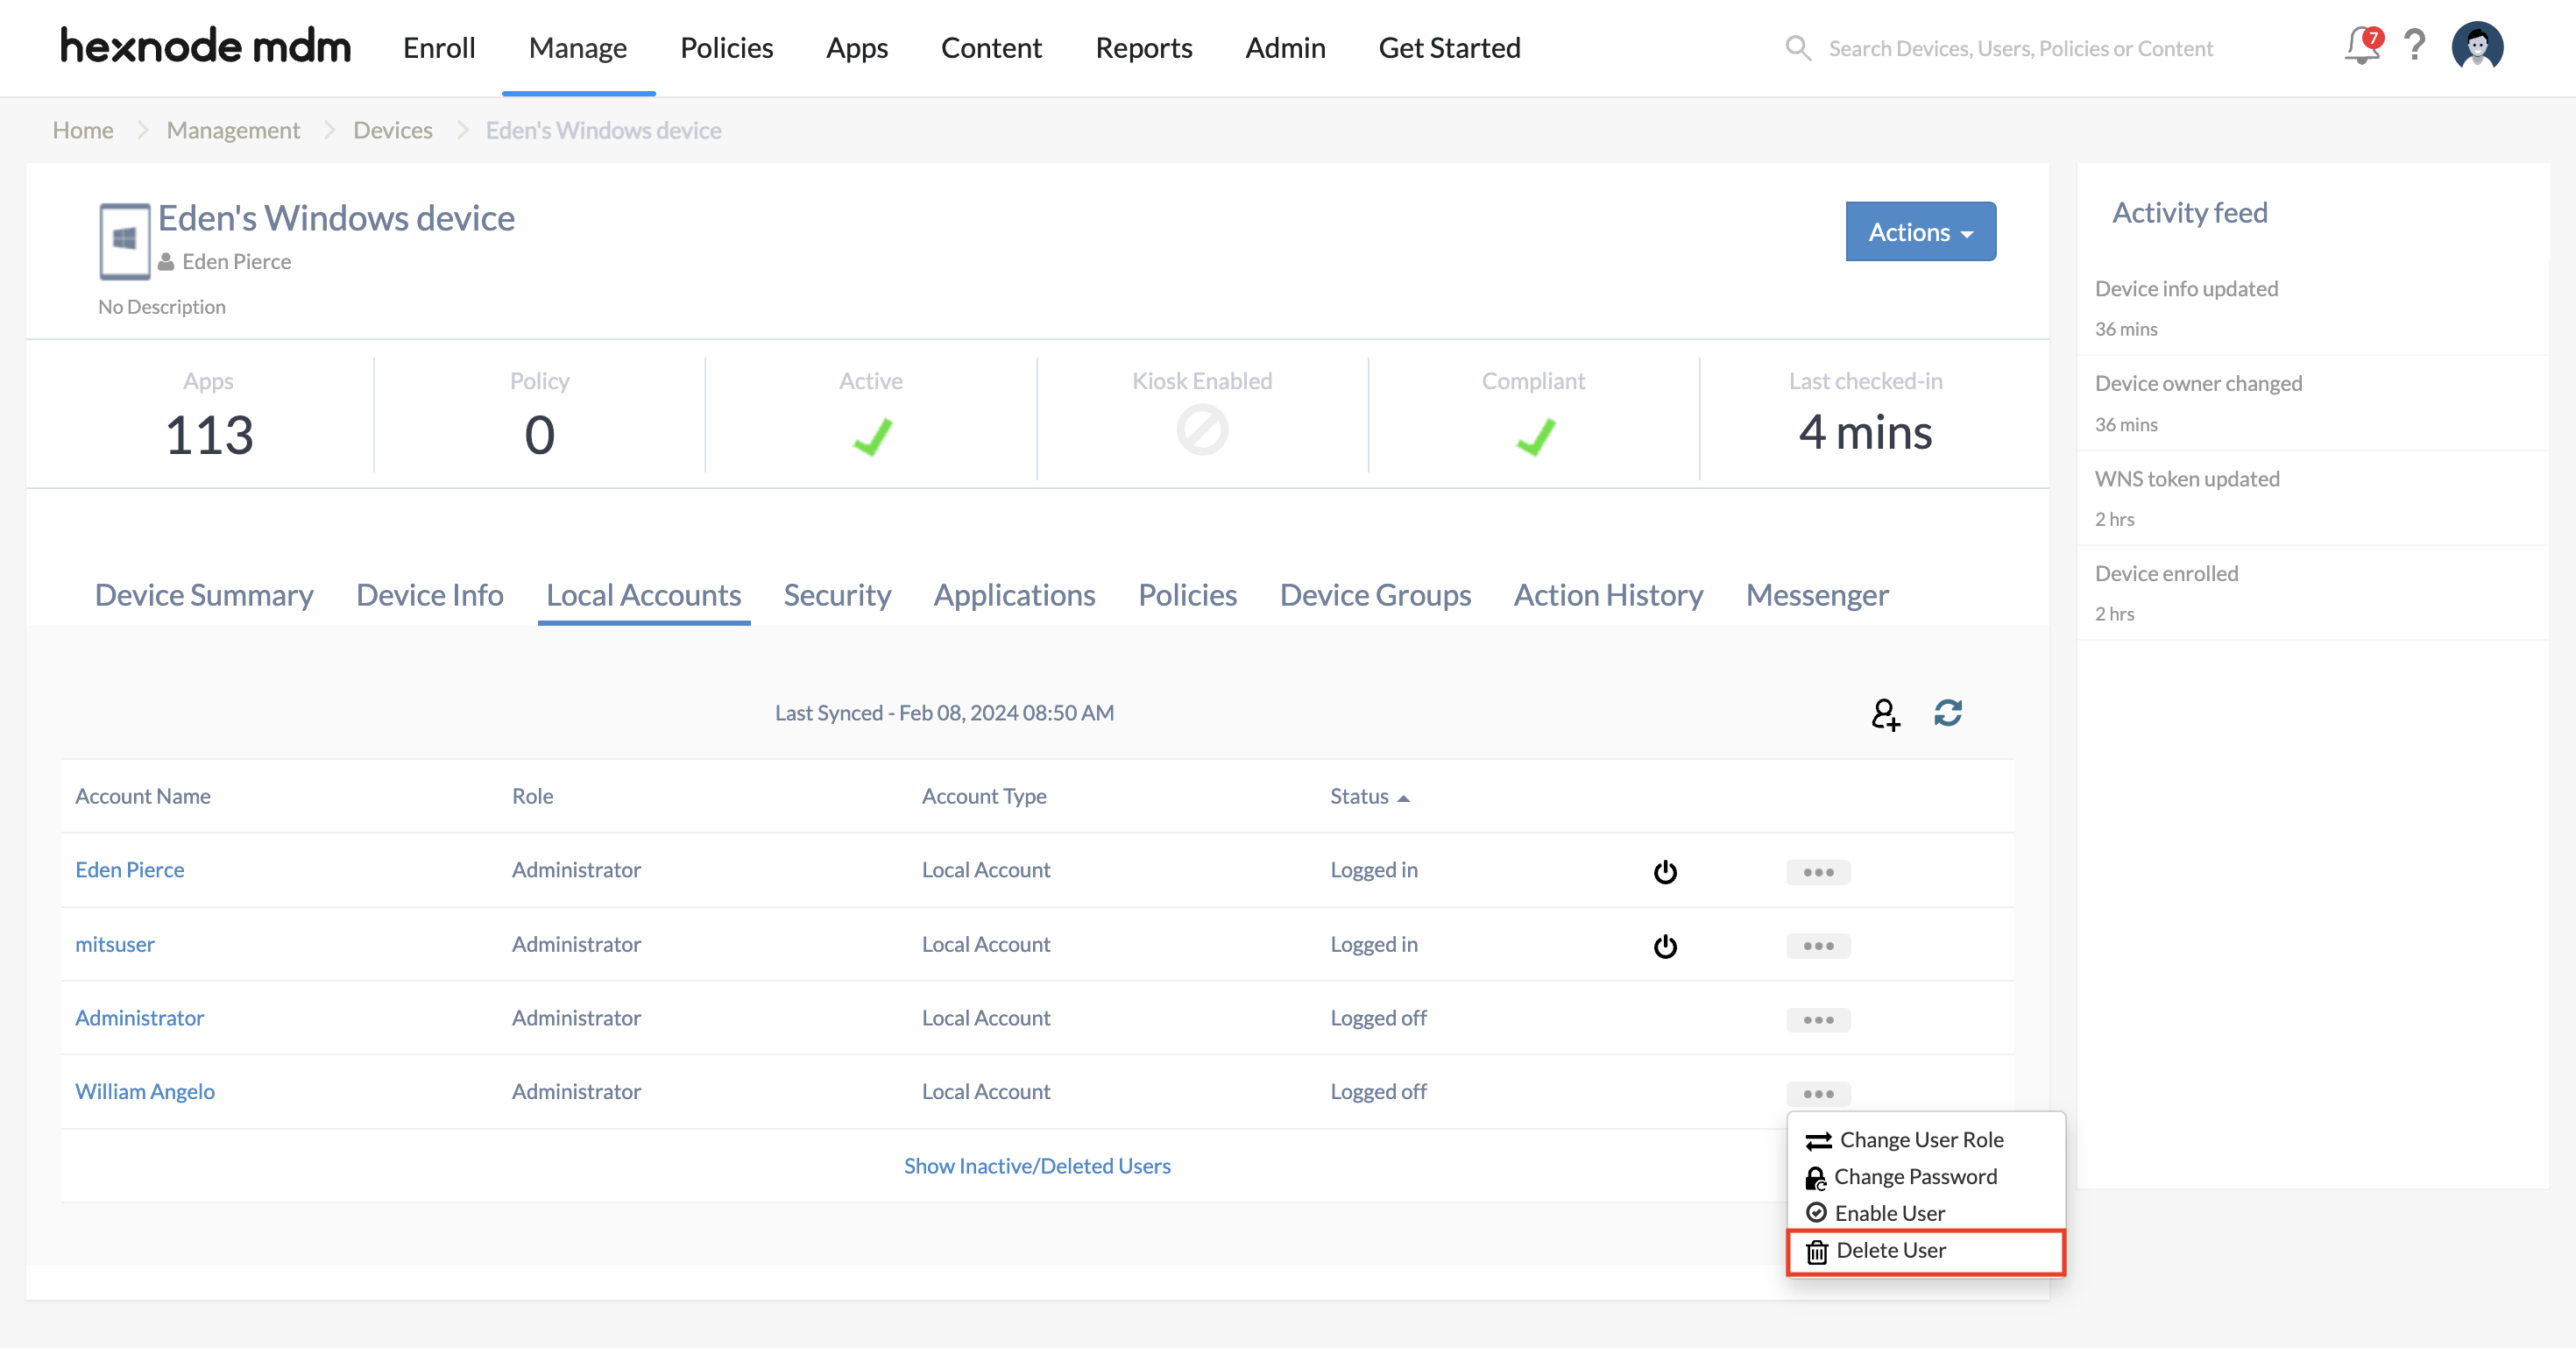Click the Policy count 0

(x=540, y=435)
